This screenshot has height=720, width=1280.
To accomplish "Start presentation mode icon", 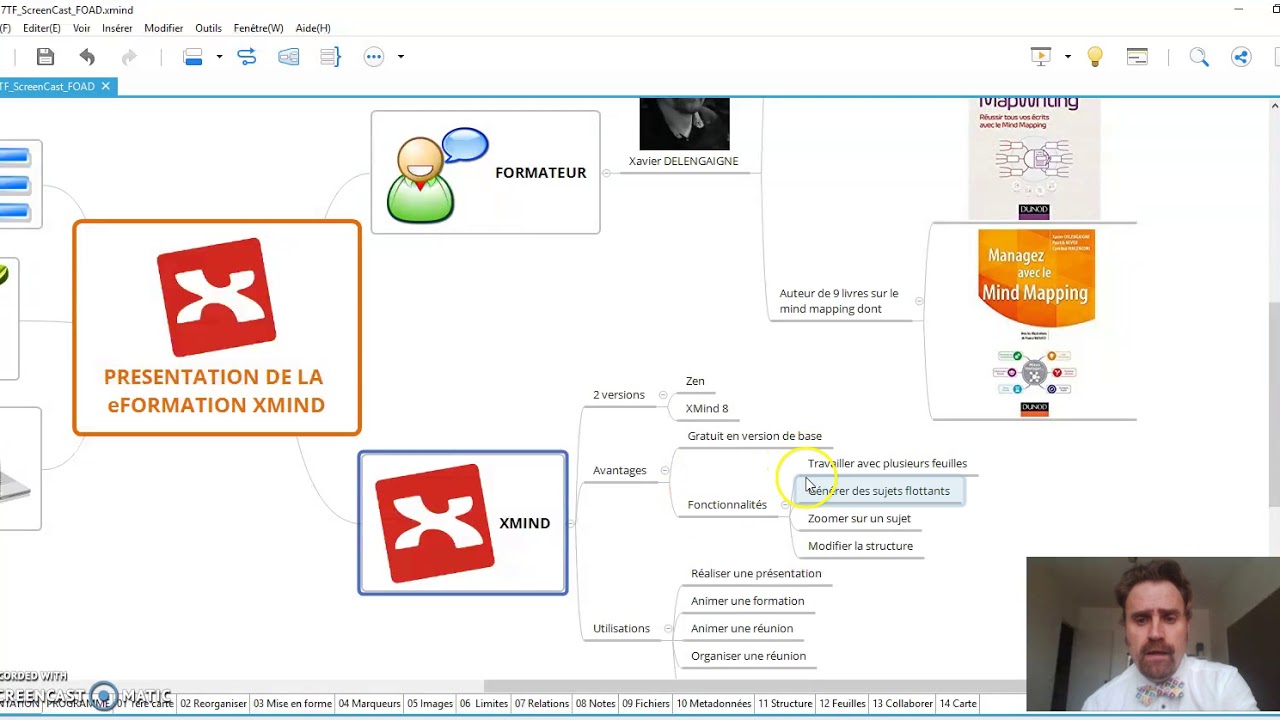I will [1041, 57].
